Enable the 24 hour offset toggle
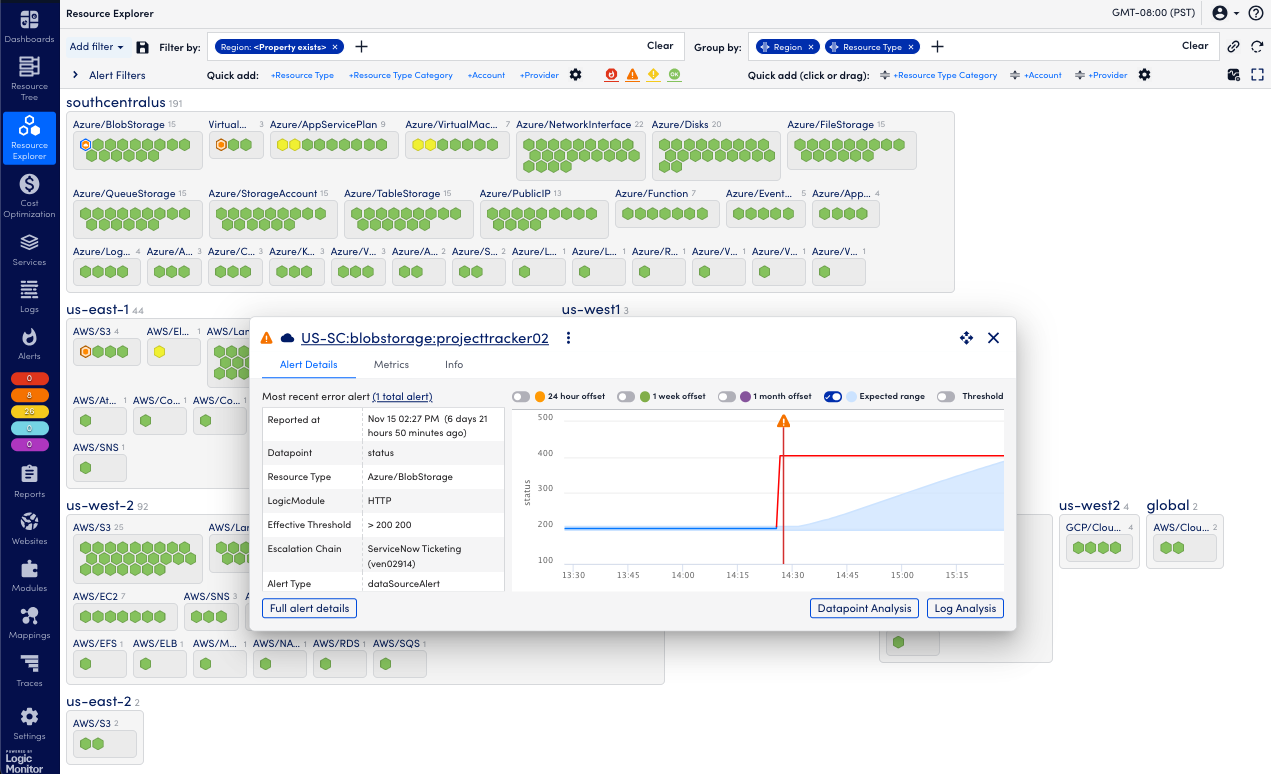Image resolution: width=1271 pixels, height=774 pixels. (521, 396)
